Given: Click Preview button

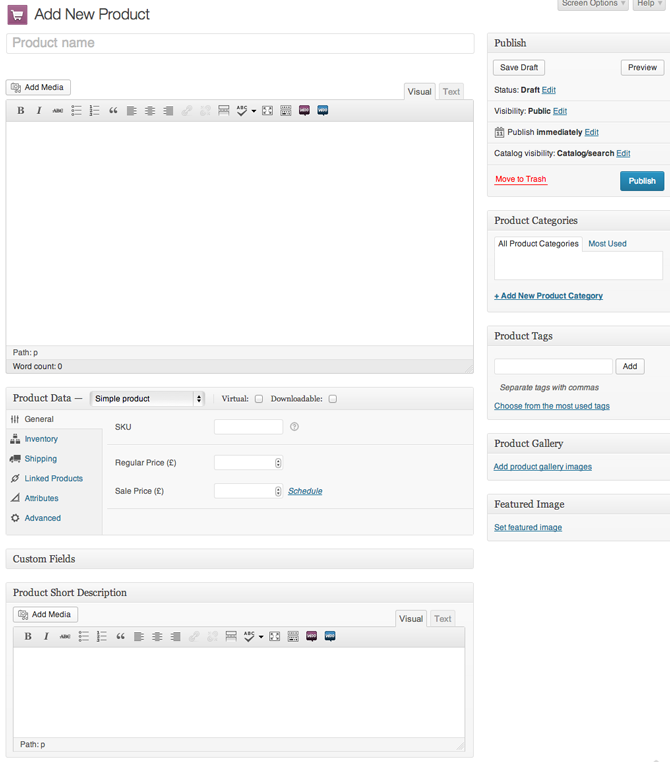Looking at the screenshot, I should (642, 68).
